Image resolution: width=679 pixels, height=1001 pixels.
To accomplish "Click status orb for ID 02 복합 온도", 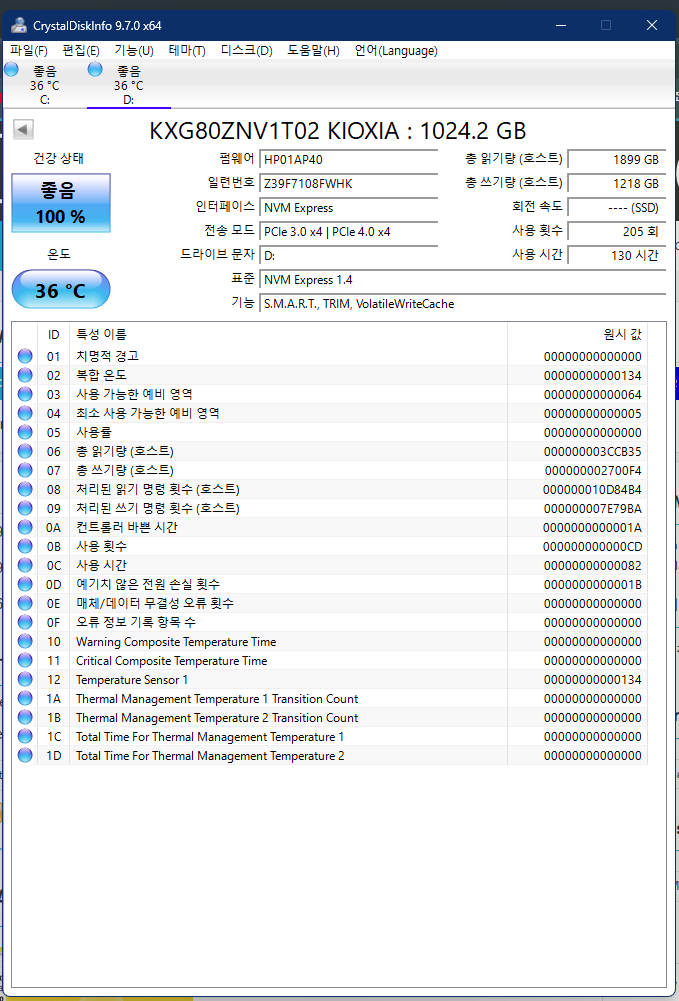I will [x=25, y=375].
